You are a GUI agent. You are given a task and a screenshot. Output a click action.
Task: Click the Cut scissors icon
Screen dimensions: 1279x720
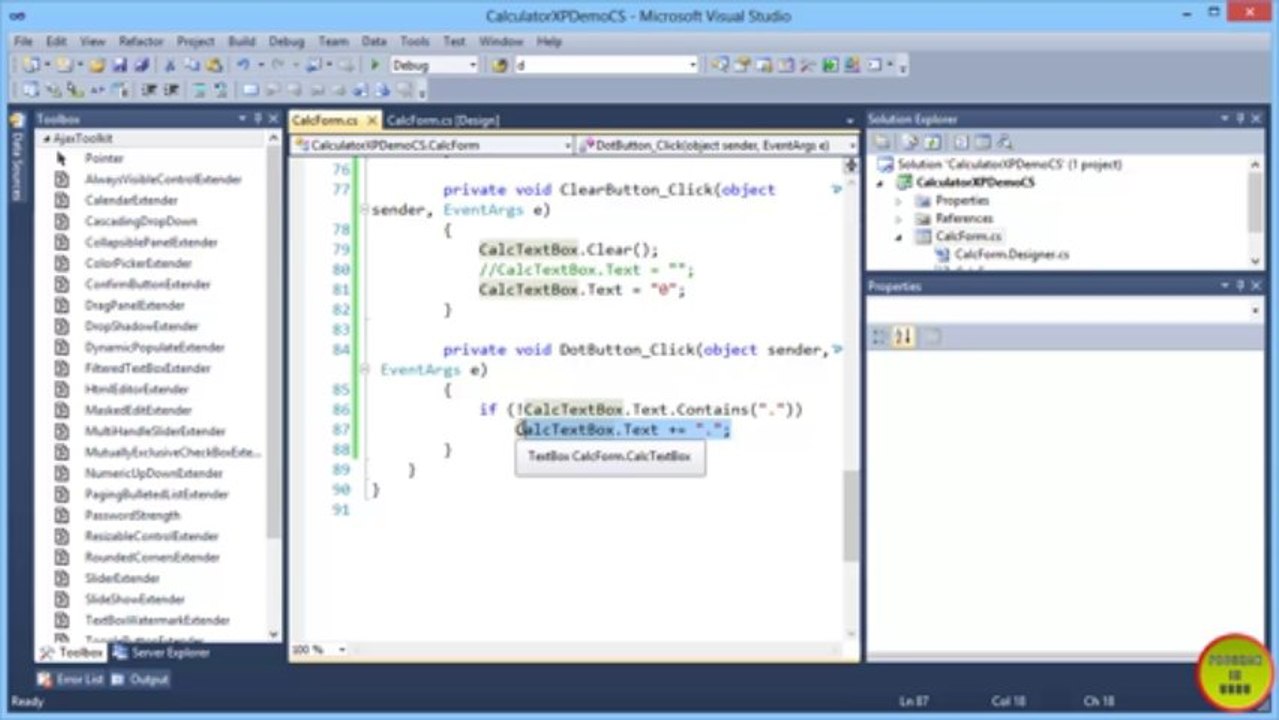tap(170, 65)
